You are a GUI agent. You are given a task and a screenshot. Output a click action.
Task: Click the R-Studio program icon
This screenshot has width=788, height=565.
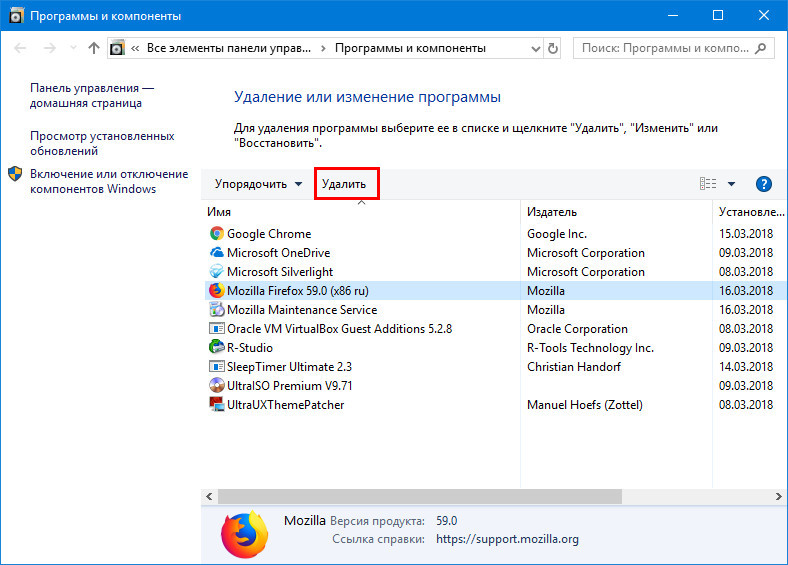[217, 347]
